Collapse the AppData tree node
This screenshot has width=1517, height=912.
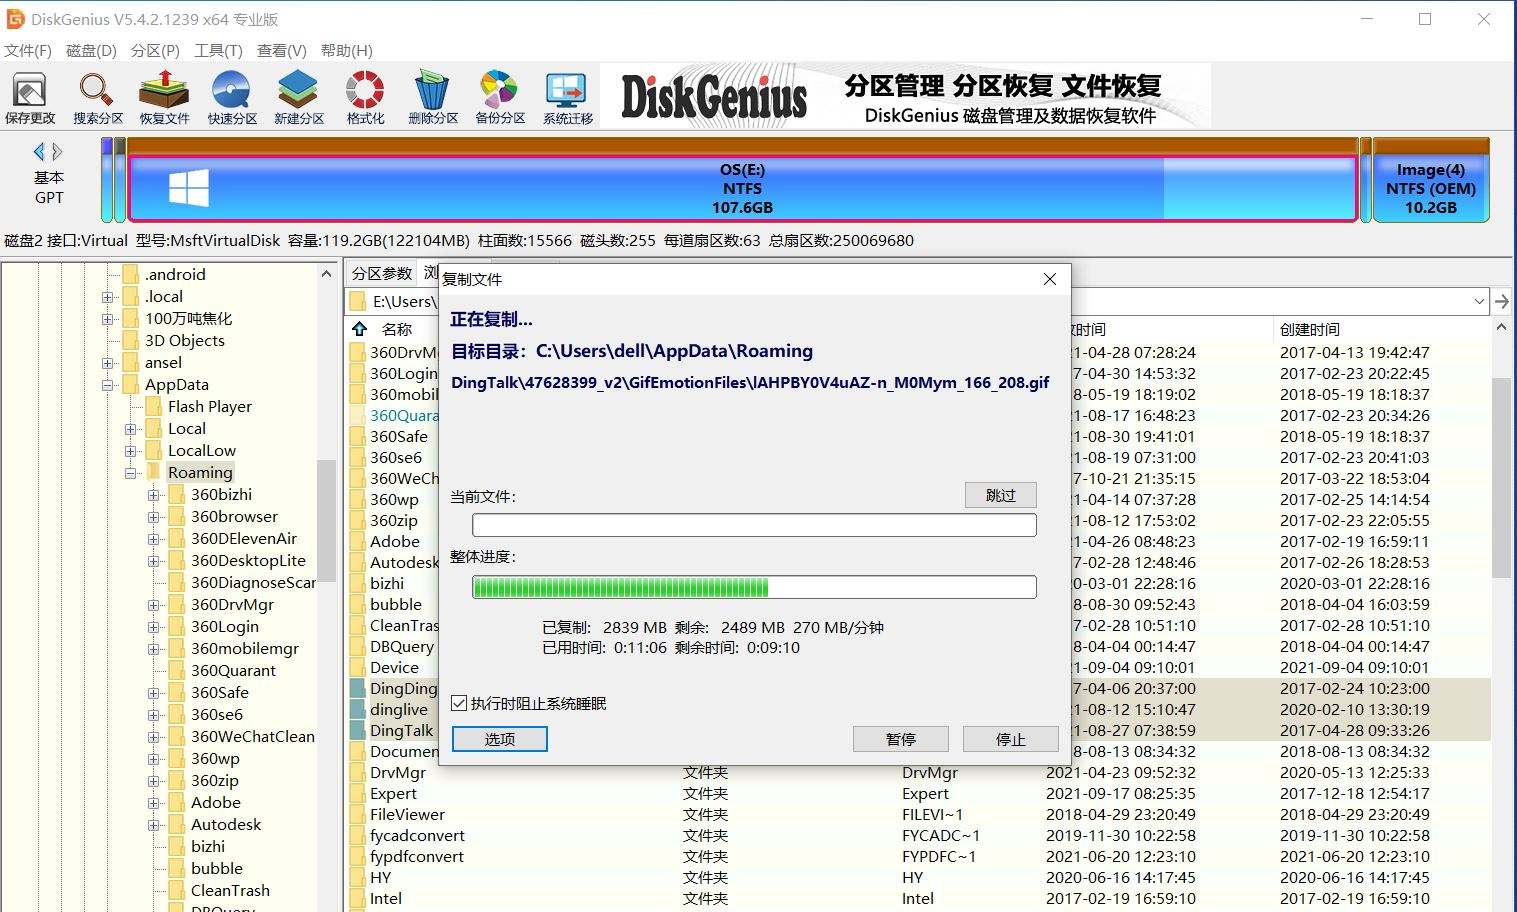tap(108, 385)
